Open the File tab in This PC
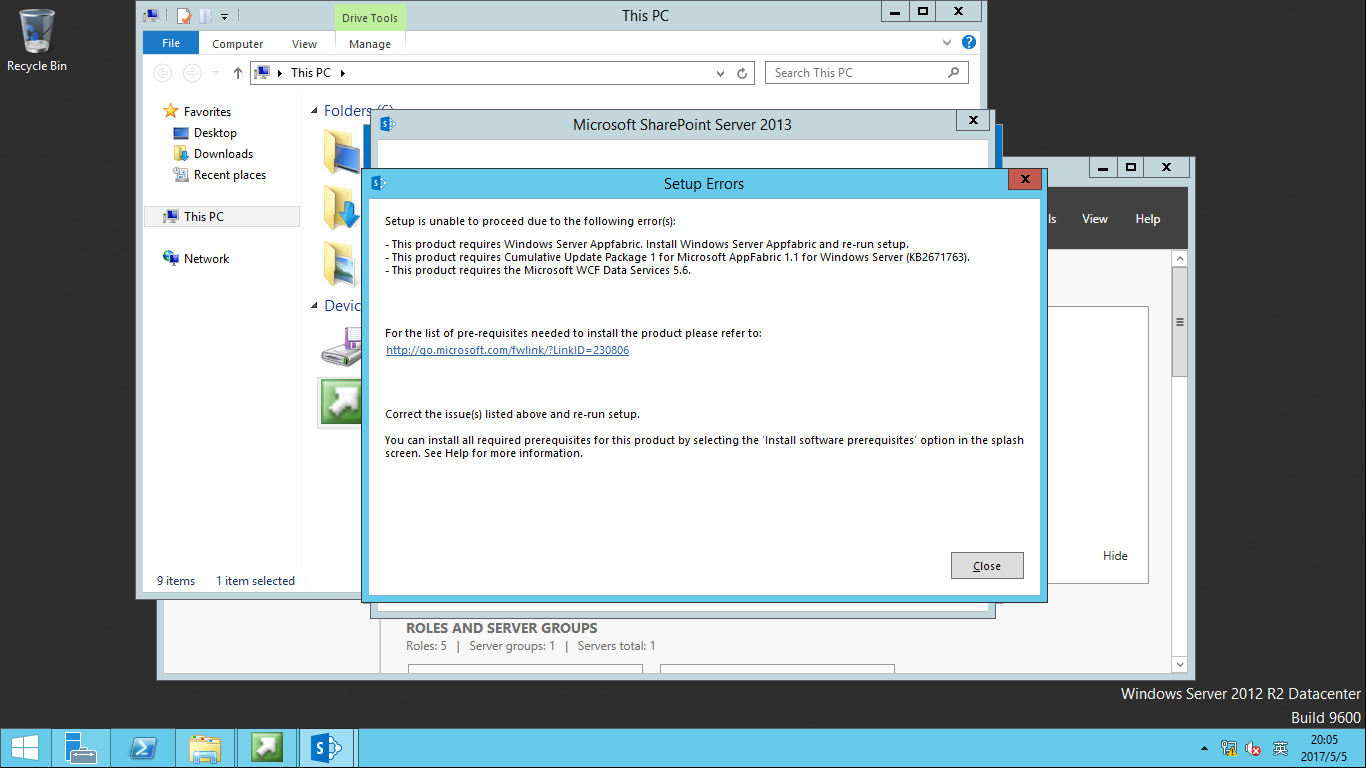Screen dimensions: 1366x768 (171, 43)
